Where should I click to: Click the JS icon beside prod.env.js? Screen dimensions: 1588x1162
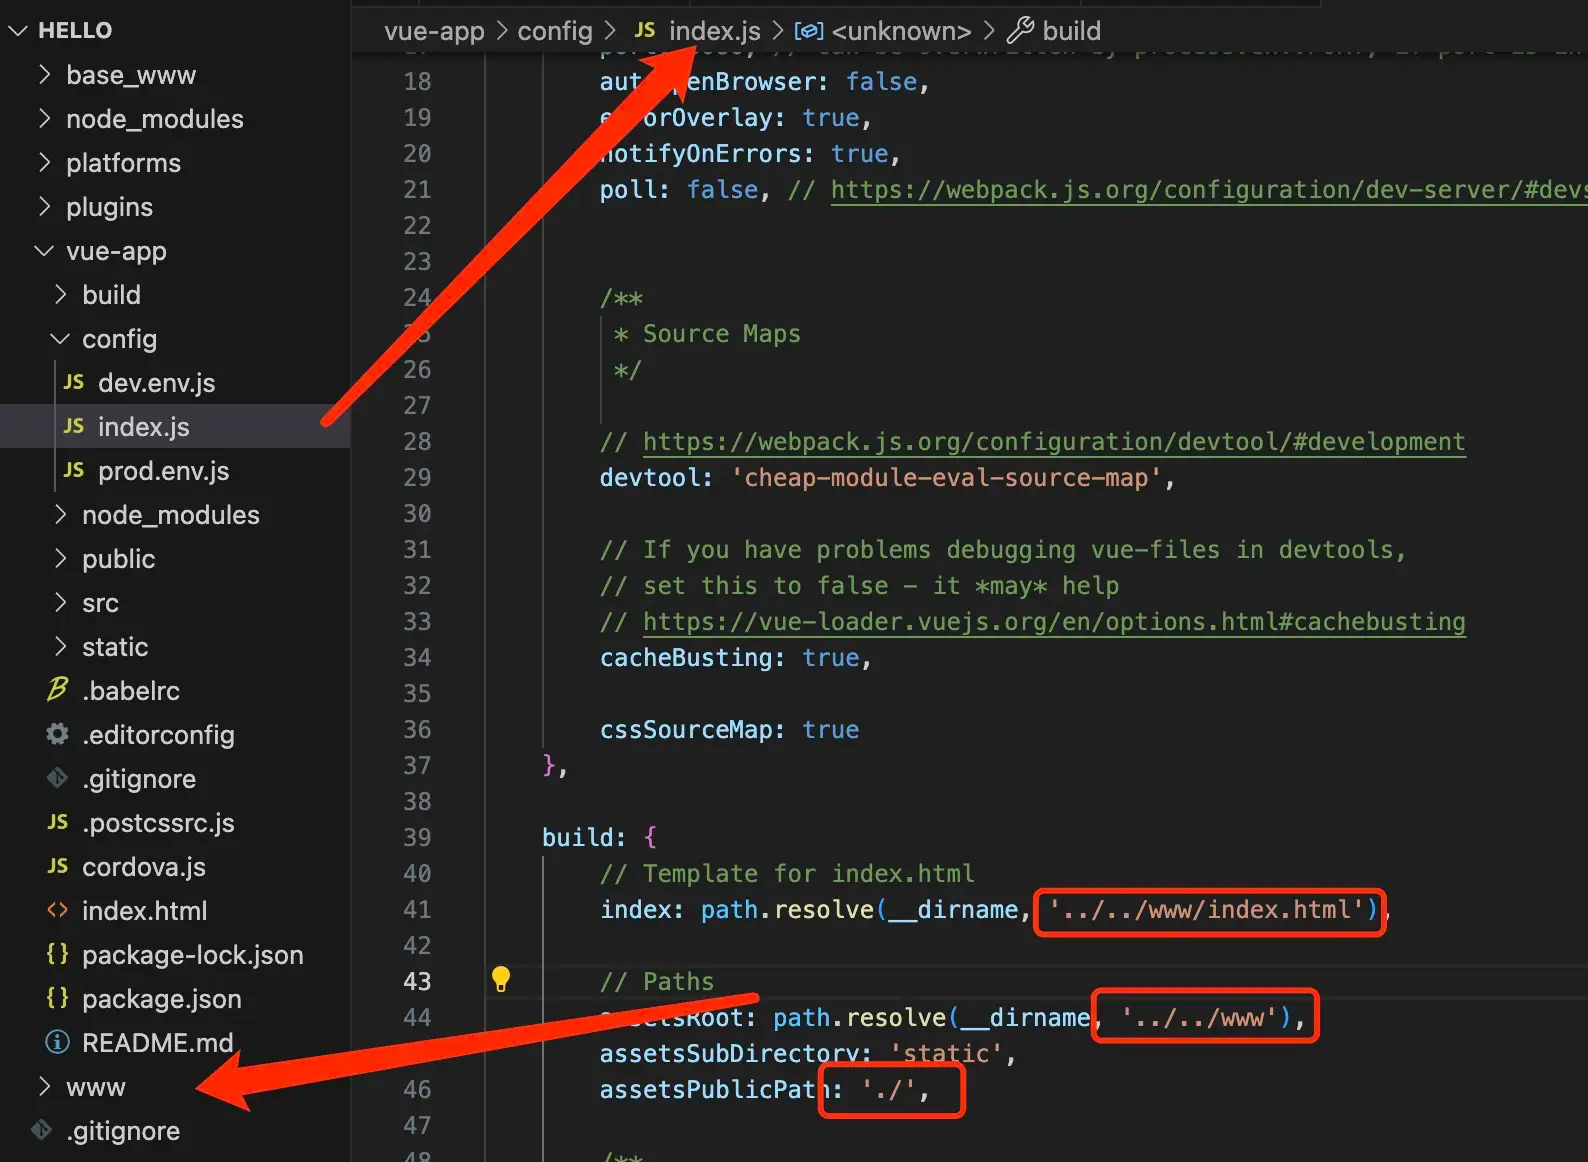(x=73, y=470)
